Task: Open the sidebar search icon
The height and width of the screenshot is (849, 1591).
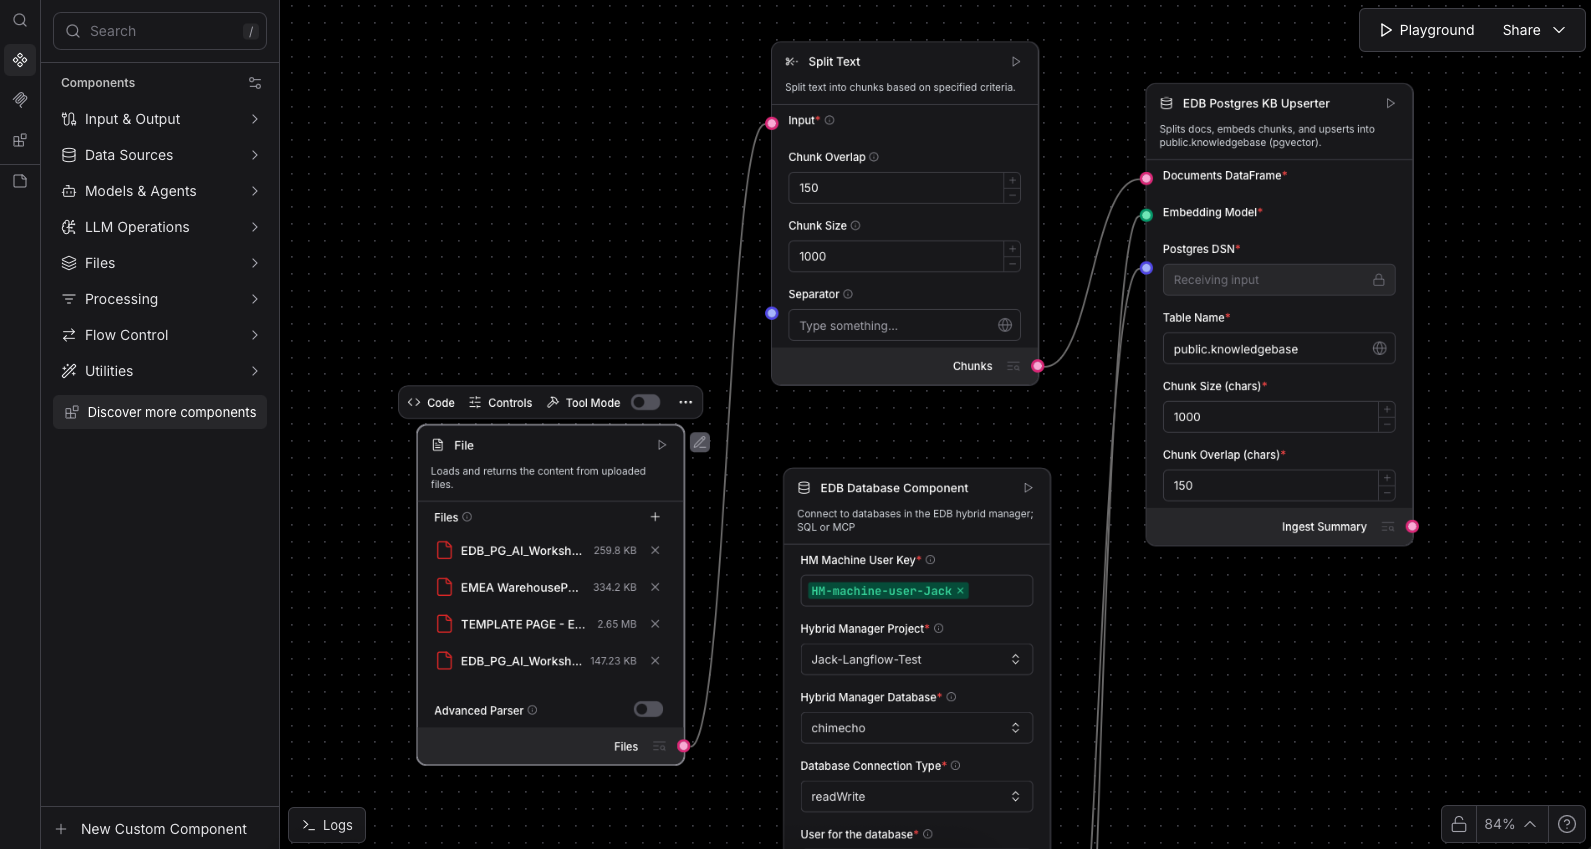Action: [20, 20]
